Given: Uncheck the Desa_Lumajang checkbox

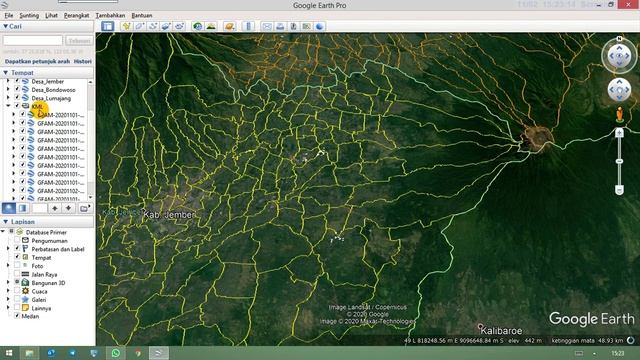Looking at the screenshot, I should click(17, 98).
